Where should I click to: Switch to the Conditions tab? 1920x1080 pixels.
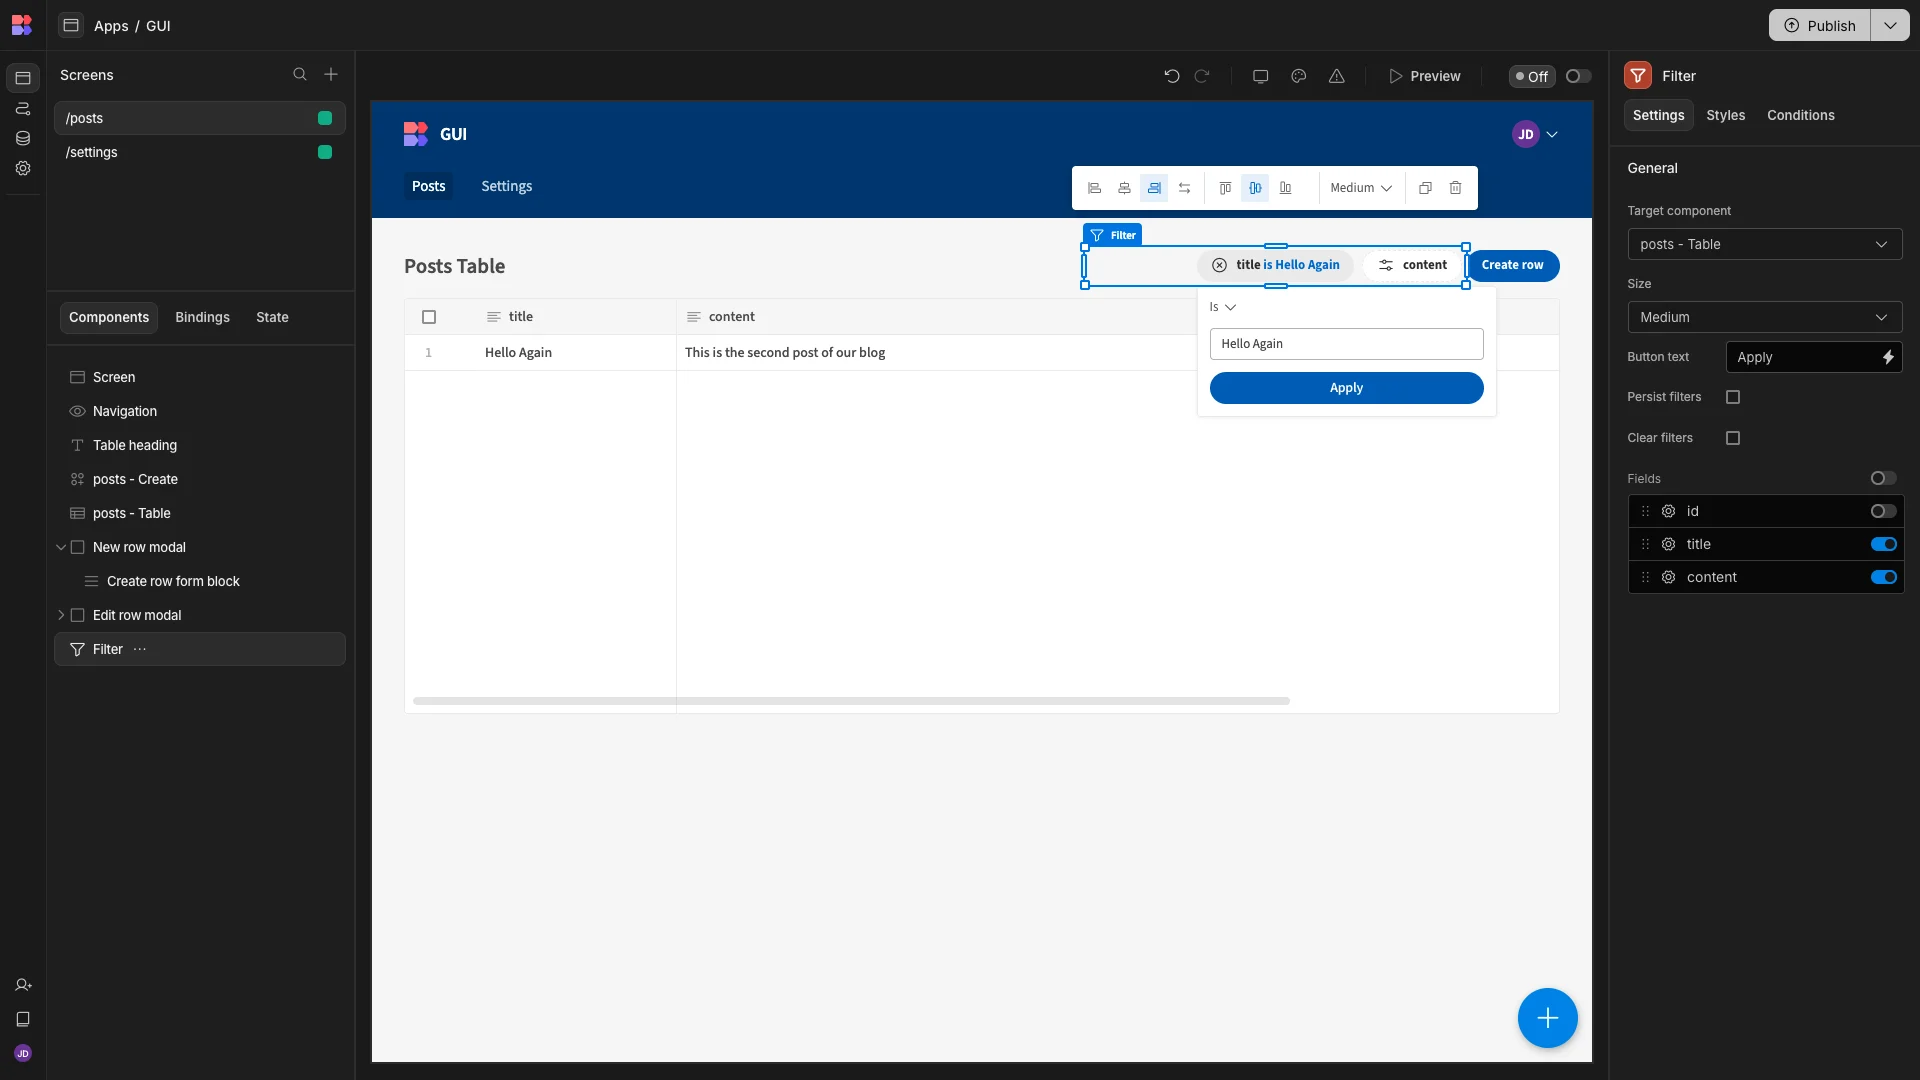pyautogui.click(x=1800, y=115)
